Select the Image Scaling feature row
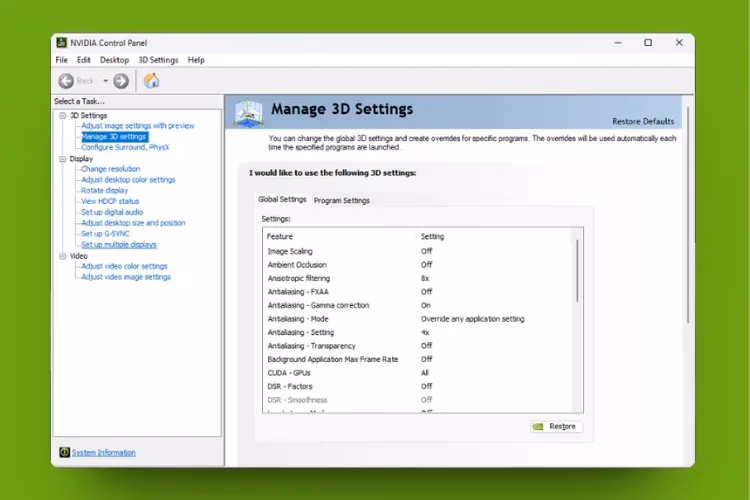This screenshot has width=750, height=500. (419, 251)
